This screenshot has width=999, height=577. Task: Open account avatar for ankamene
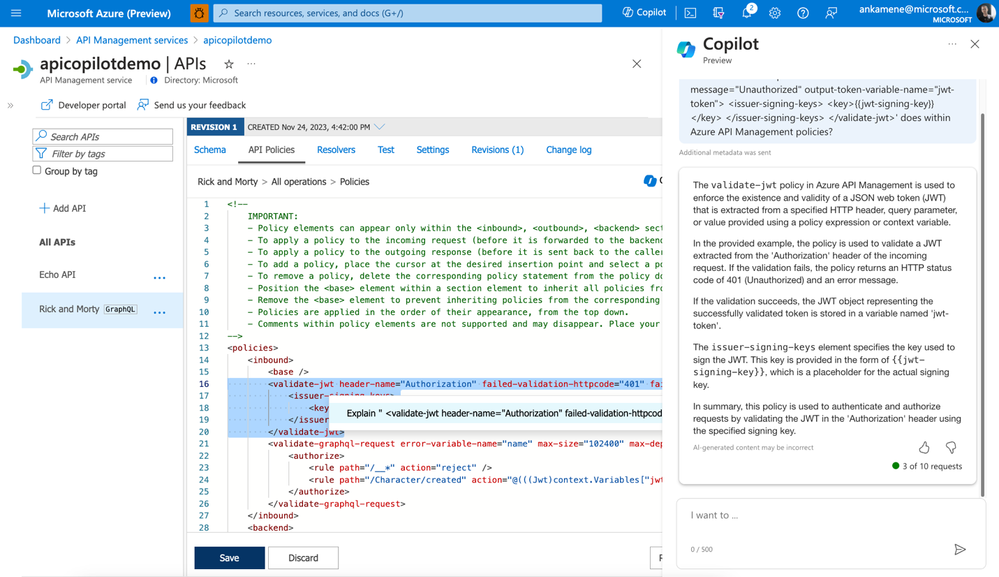pyautogui.click(x=986, y=13)
